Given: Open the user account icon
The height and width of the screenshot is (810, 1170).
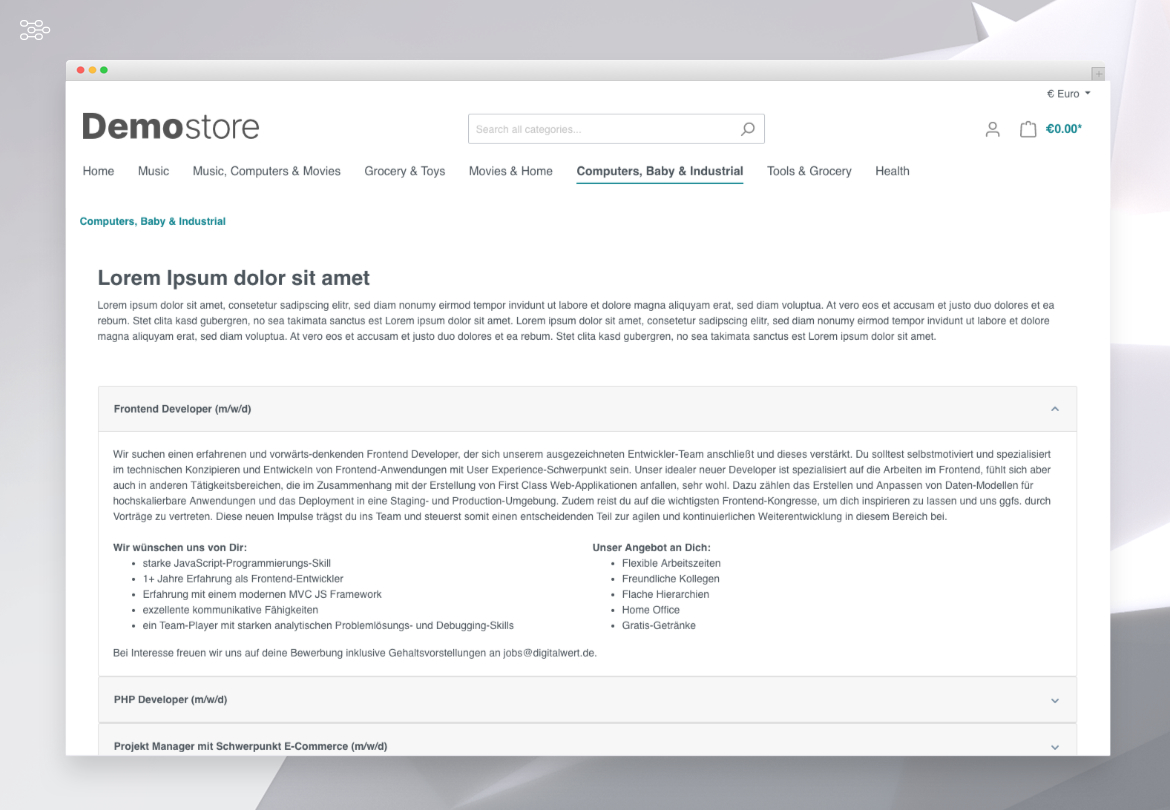Looking at the screenshot, I should click(992, 129).
